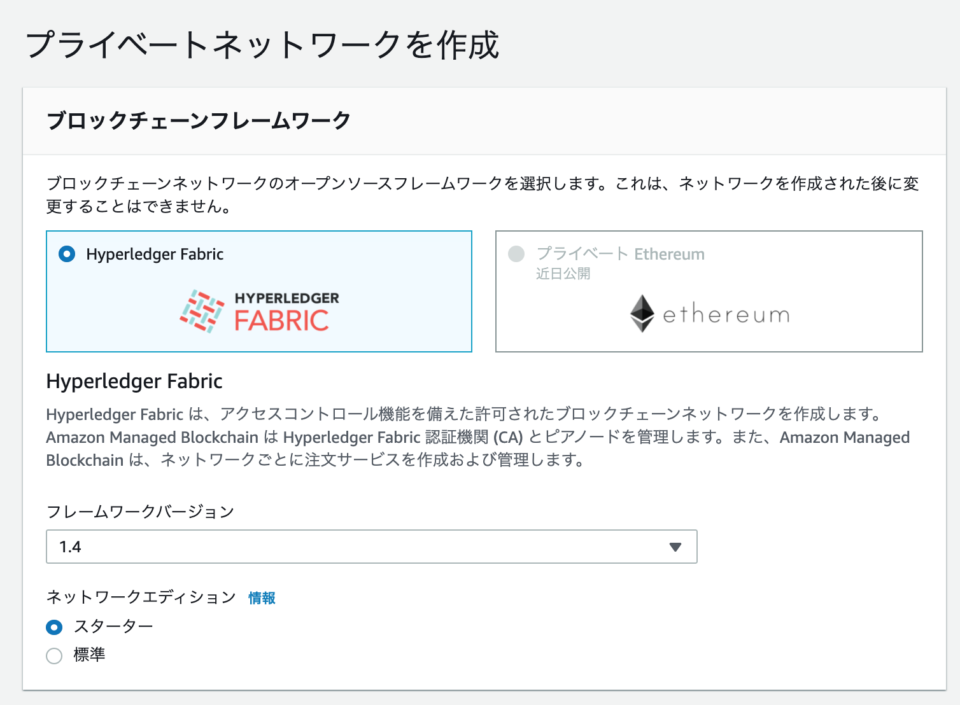960x705 pixels.
Task: Click the Hyperledger Fabric card label text
Action: click(x=155, y=254)
